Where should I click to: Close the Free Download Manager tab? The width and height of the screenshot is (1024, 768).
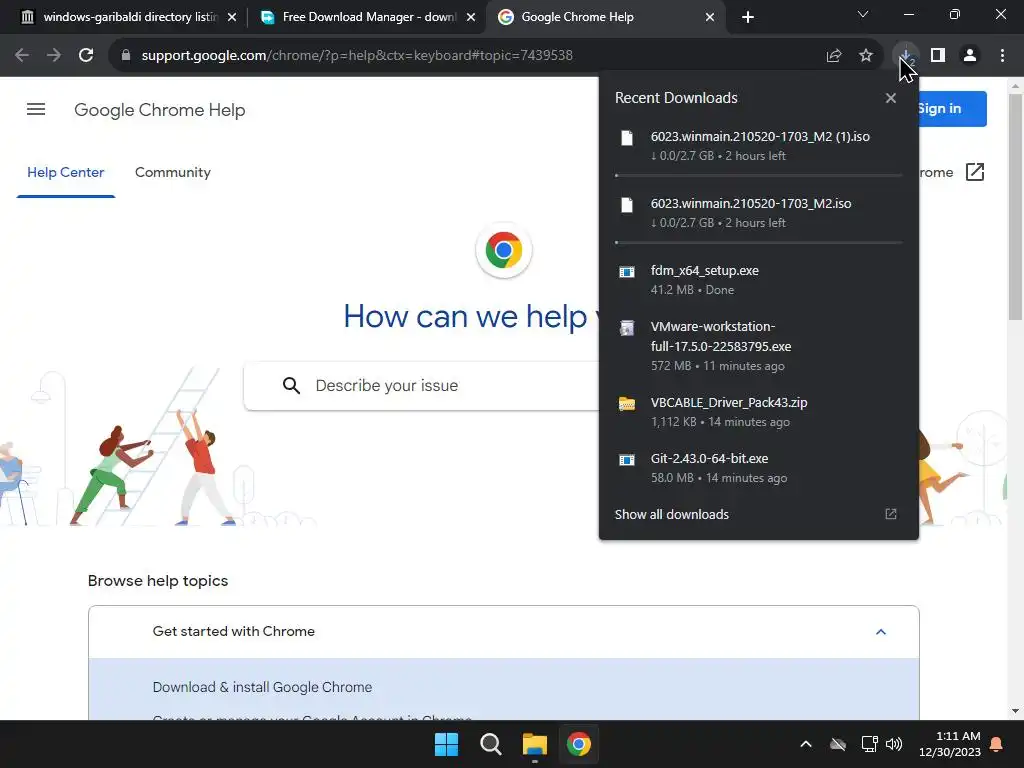point(471,17)
